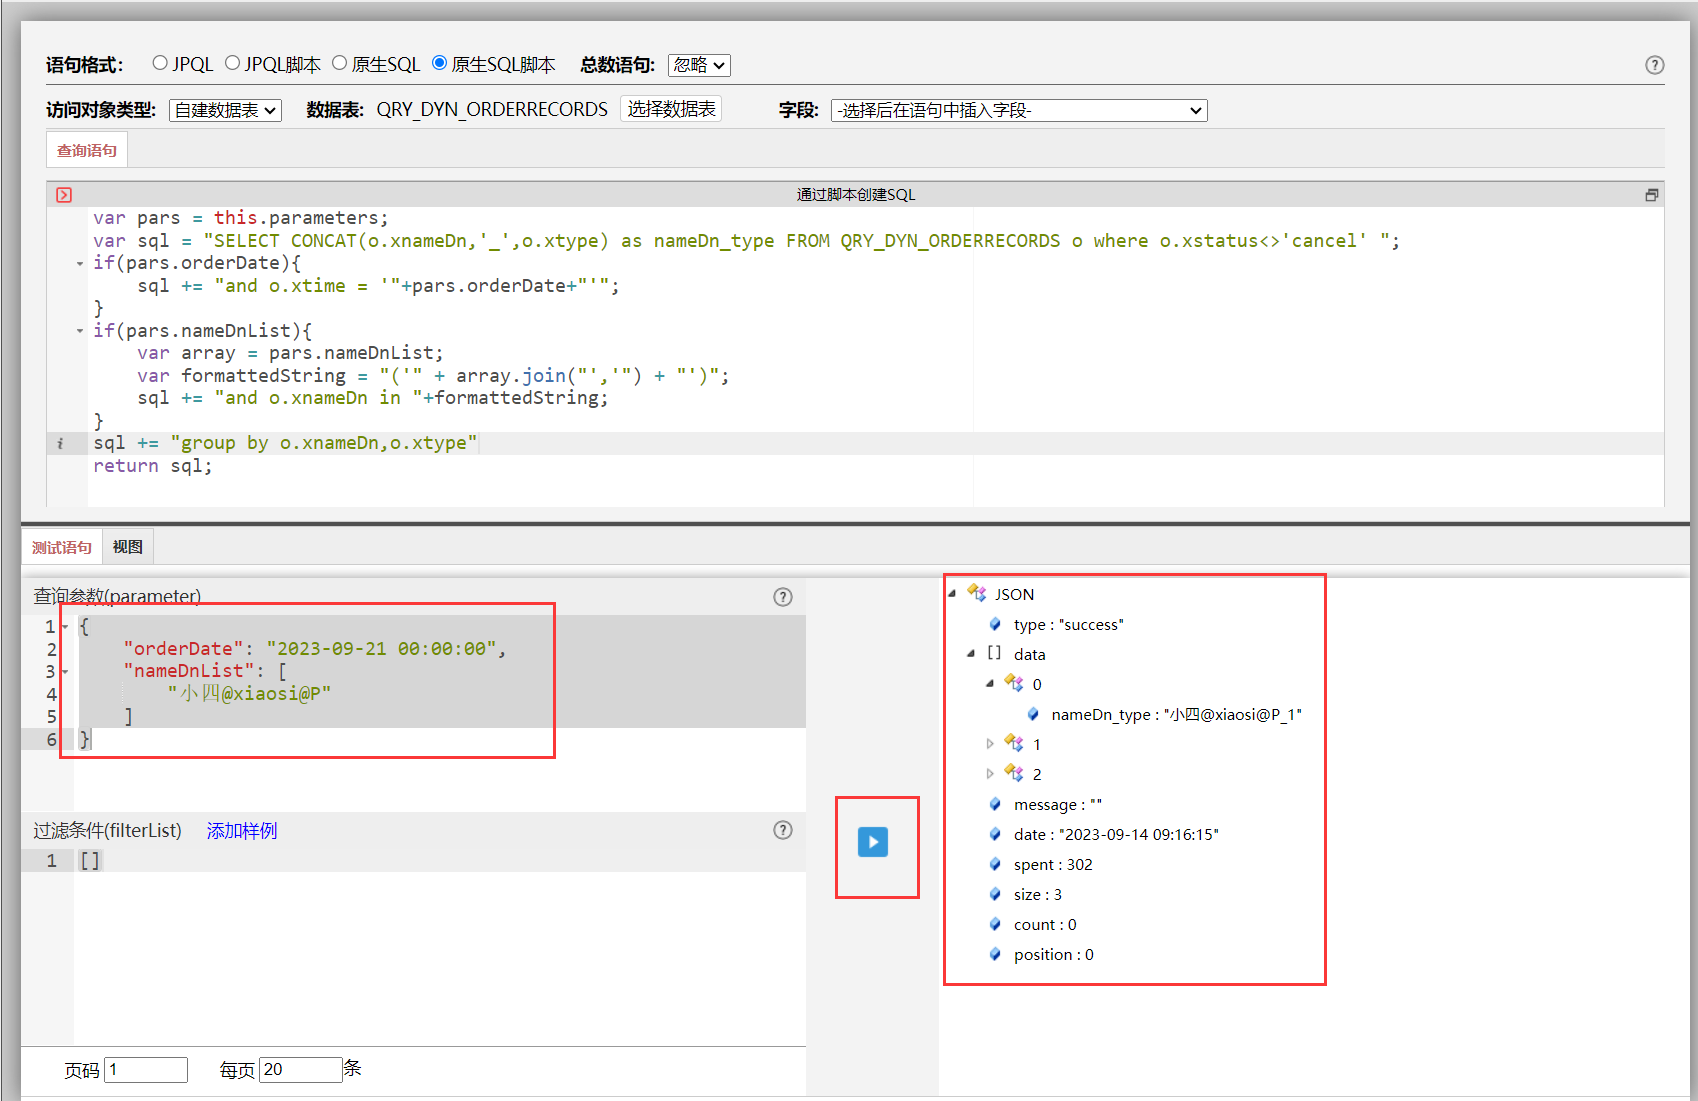The height and width of the screenshot is (1101, 1698).
Task: Open the 总数语句 dropdown
Action: point(699,65)
